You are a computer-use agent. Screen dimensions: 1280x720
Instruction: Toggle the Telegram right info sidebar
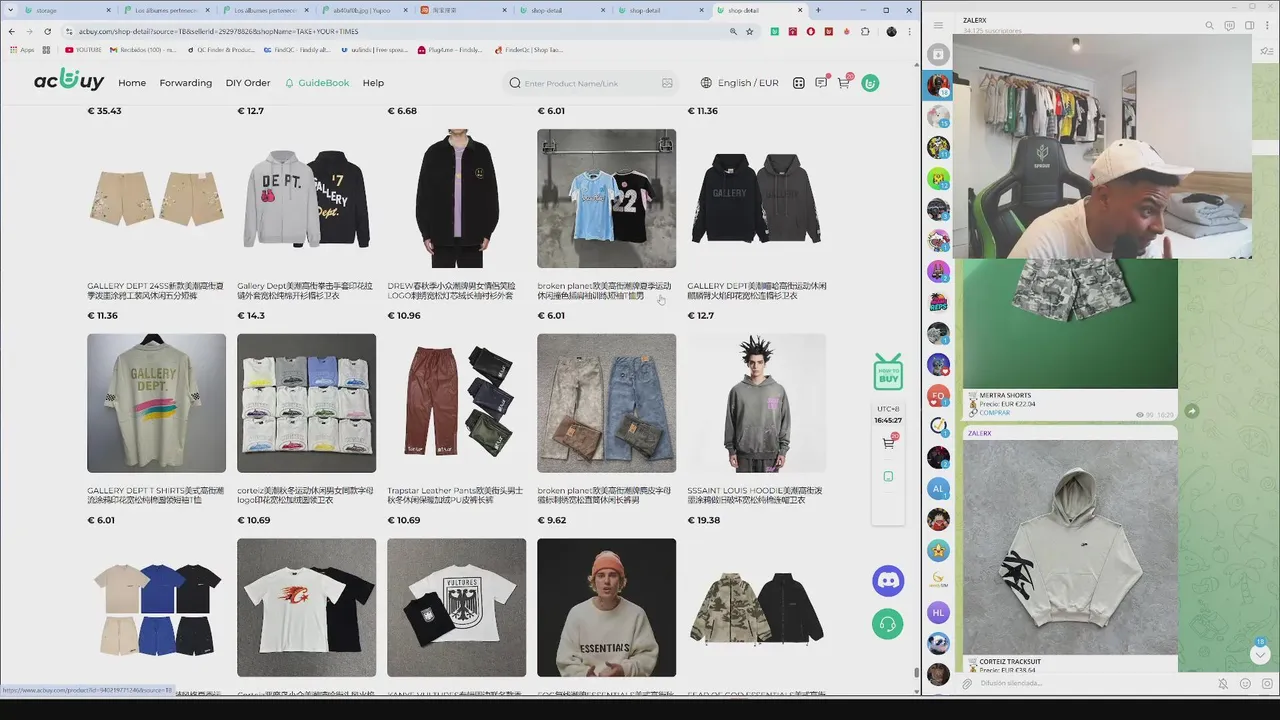point(1249,25)
